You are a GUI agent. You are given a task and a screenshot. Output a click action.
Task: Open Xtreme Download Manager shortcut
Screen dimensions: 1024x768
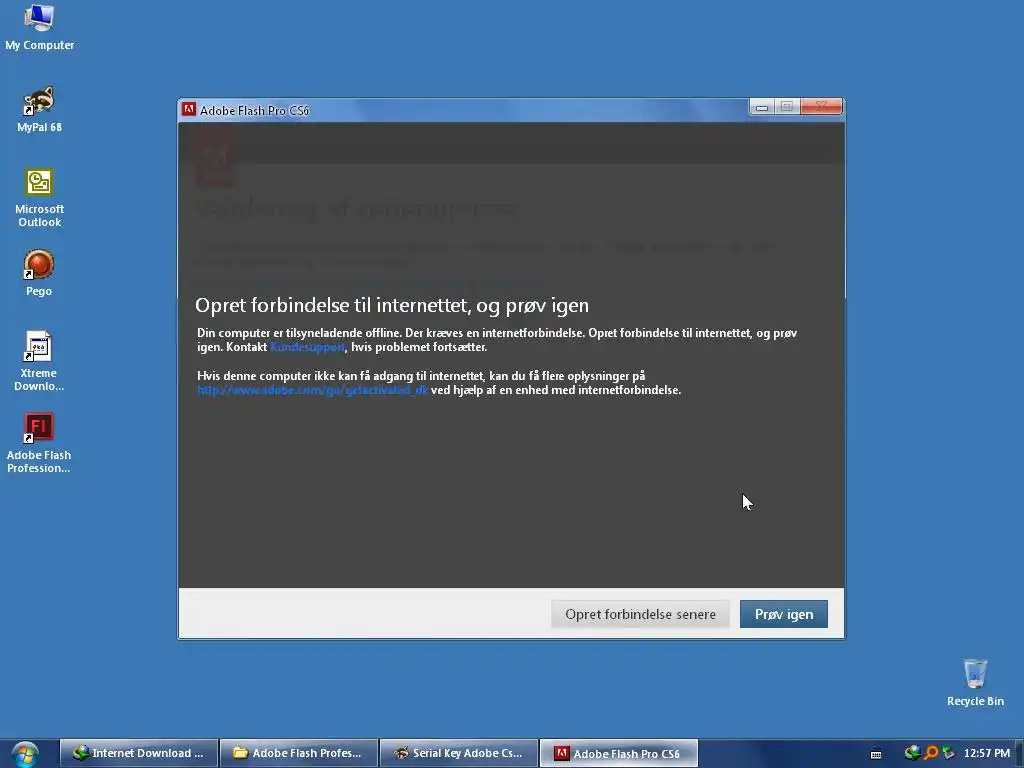[39, 361]
